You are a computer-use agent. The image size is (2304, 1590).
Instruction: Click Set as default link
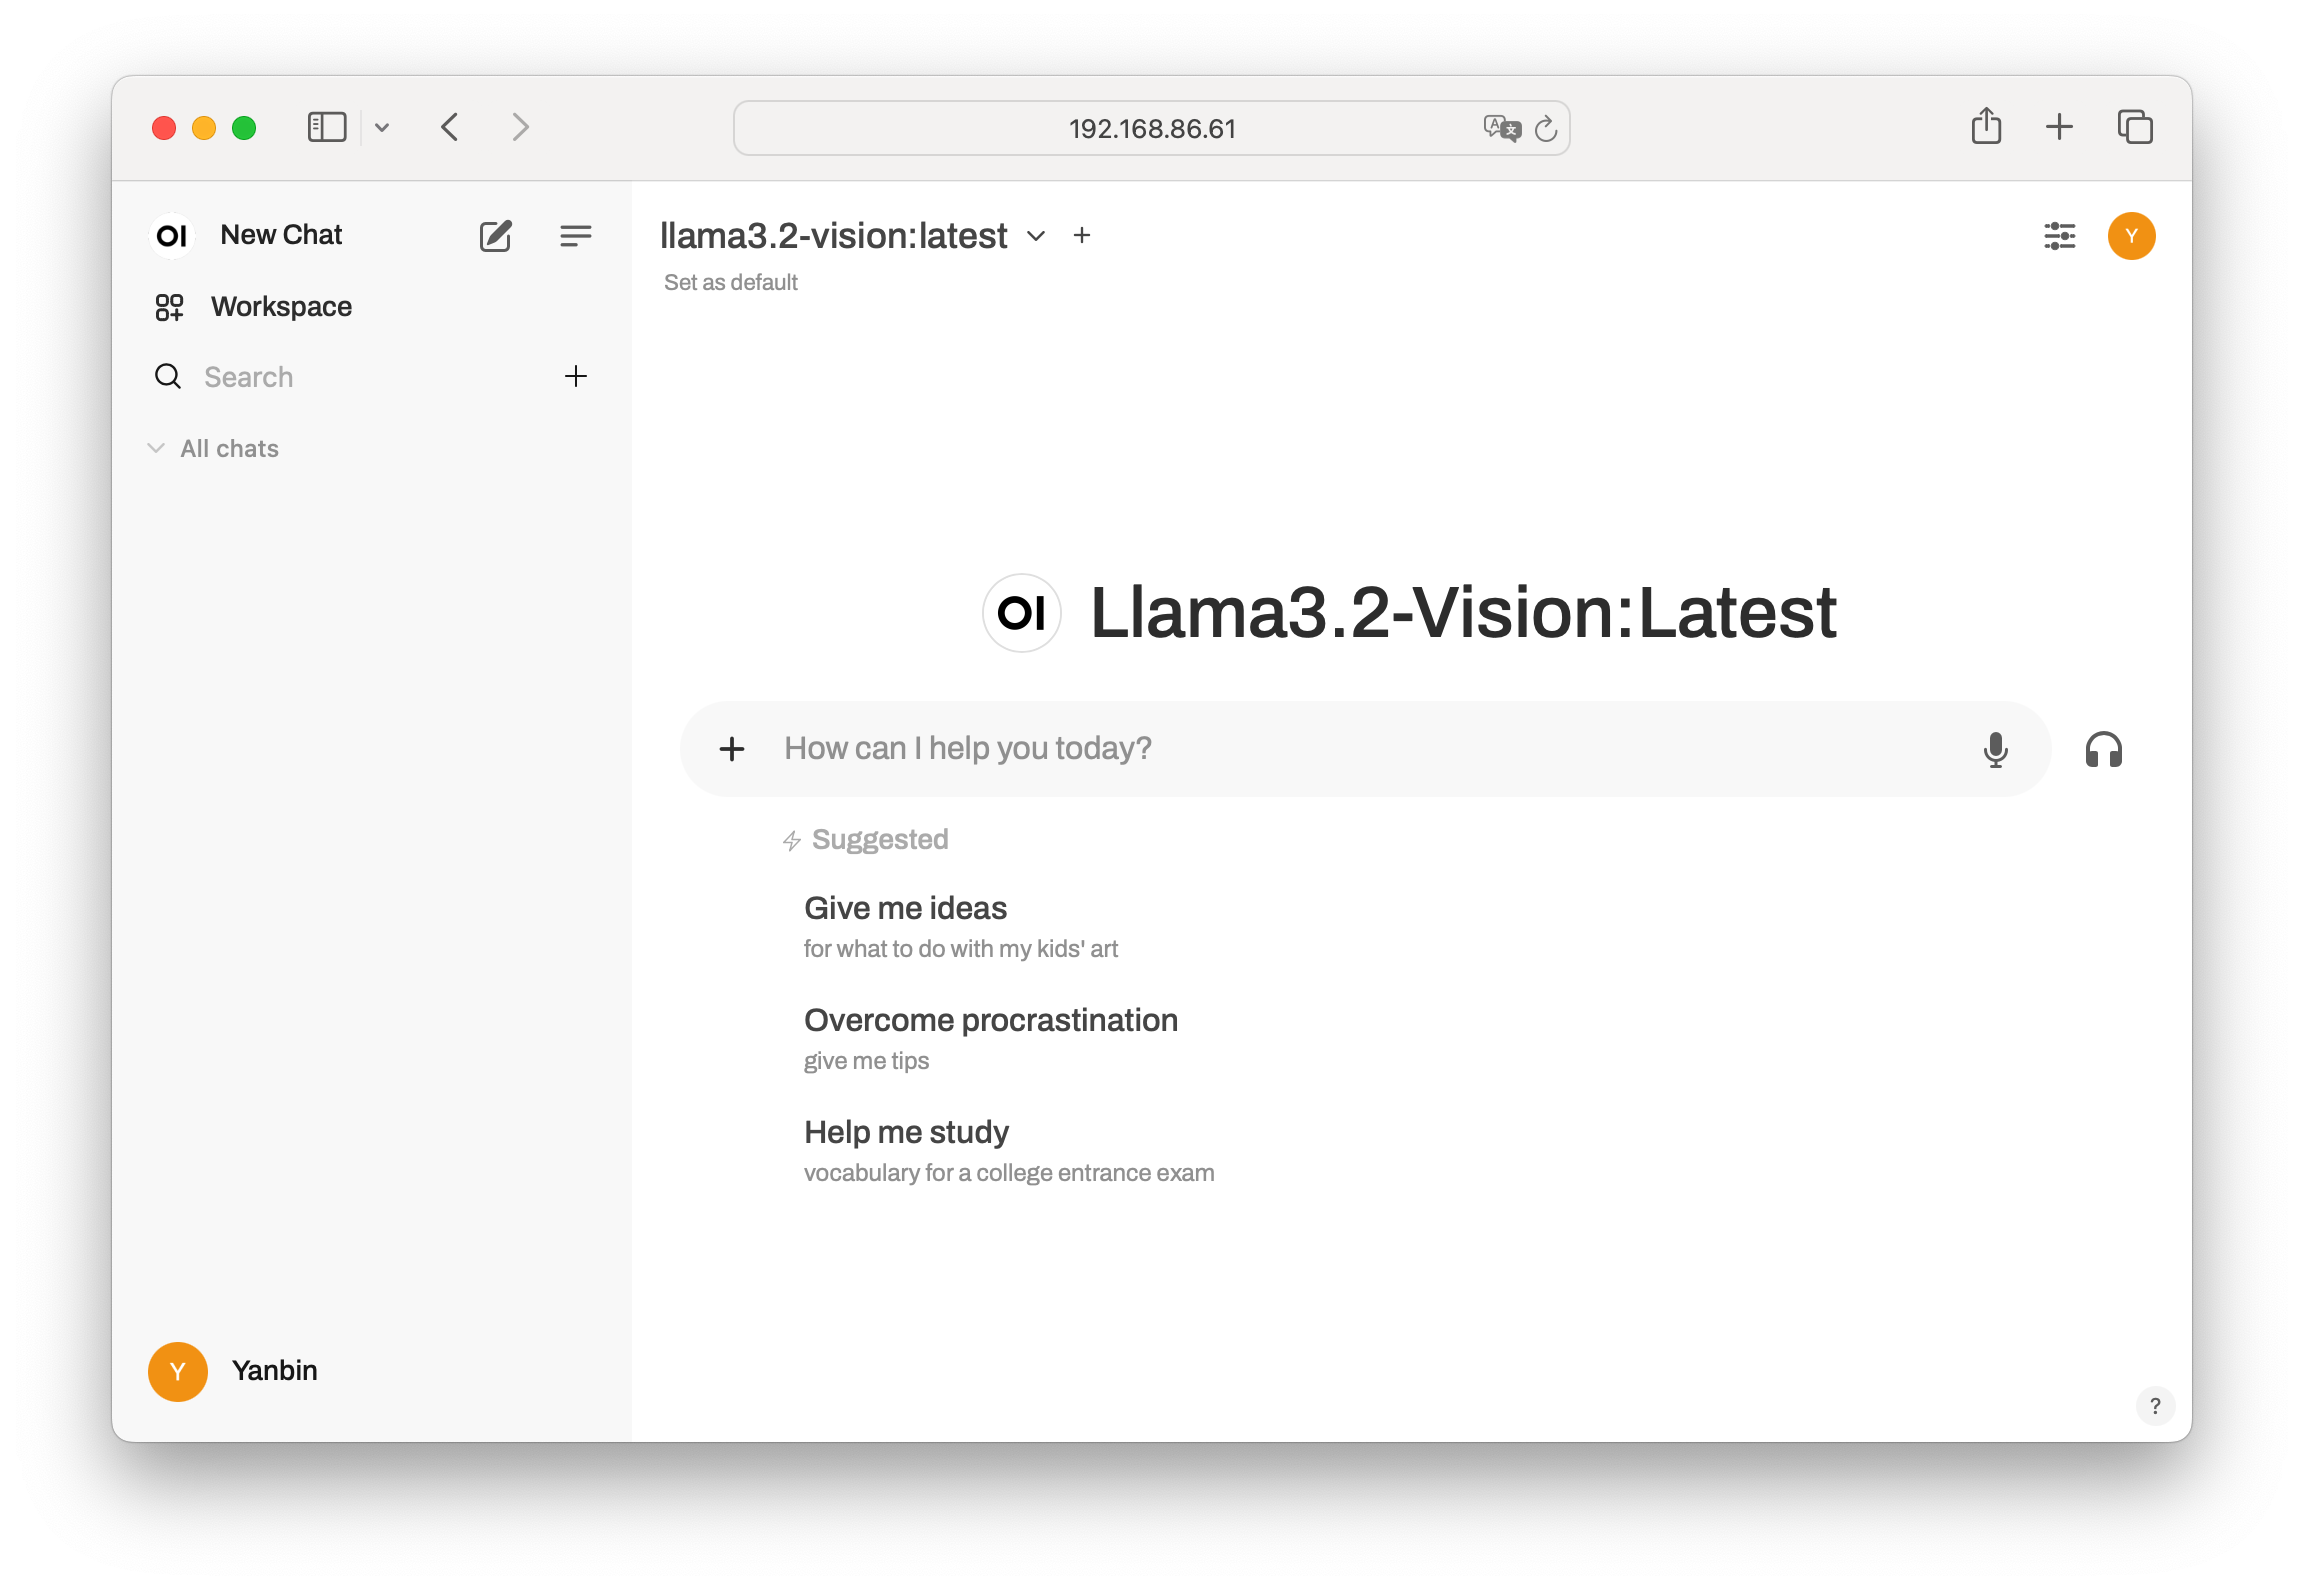[x=730, y=283]
